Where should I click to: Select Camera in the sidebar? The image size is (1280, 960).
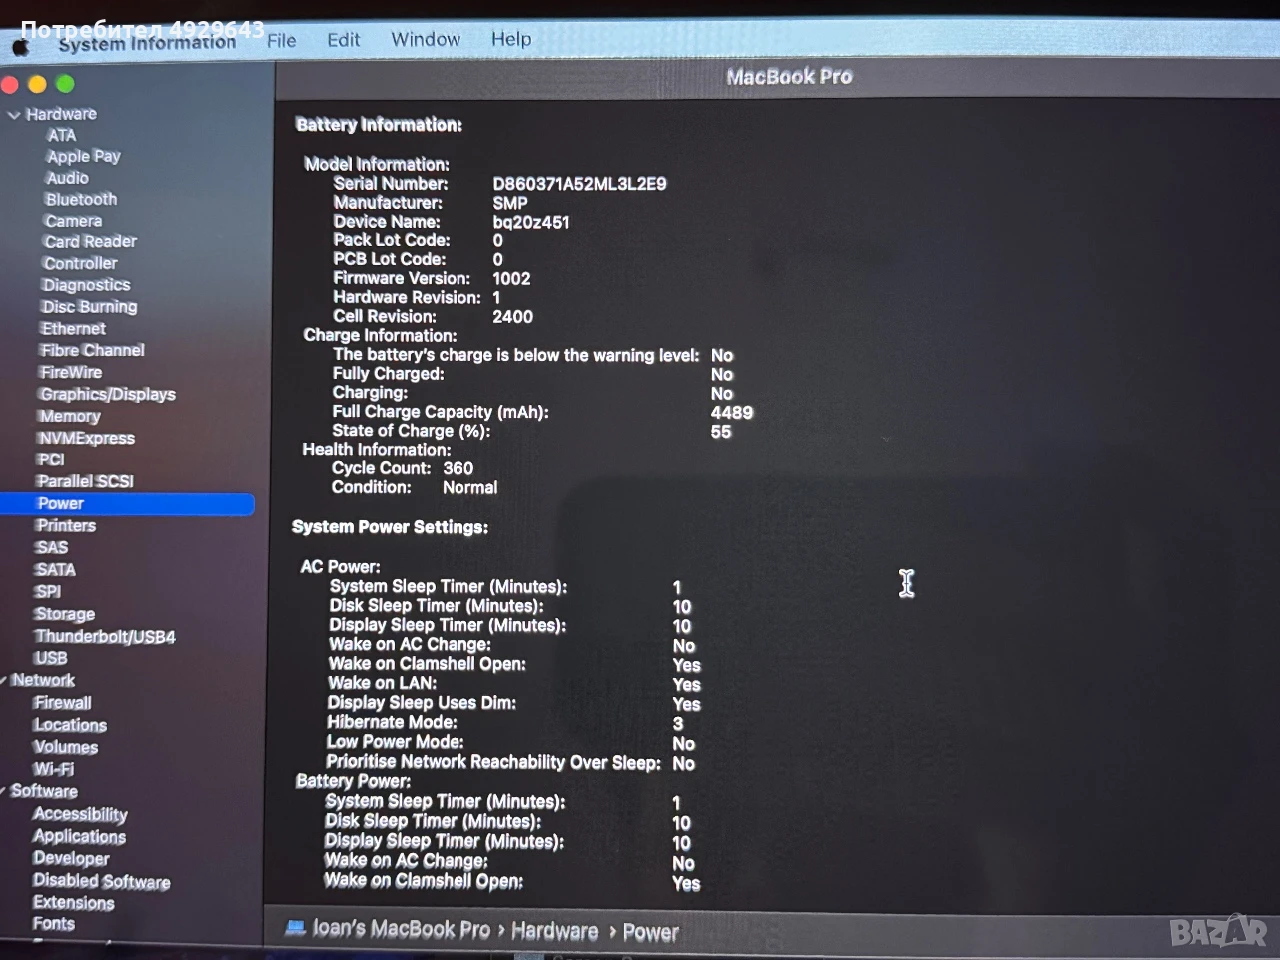coord(73,221)
